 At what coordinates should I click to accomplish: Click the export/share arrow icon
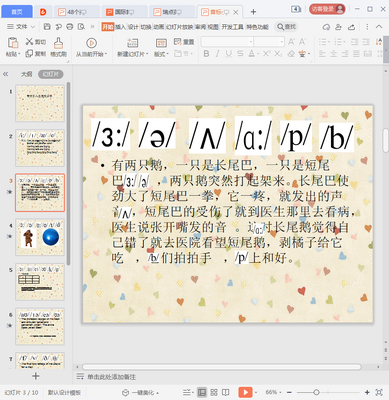pos(351,27)
